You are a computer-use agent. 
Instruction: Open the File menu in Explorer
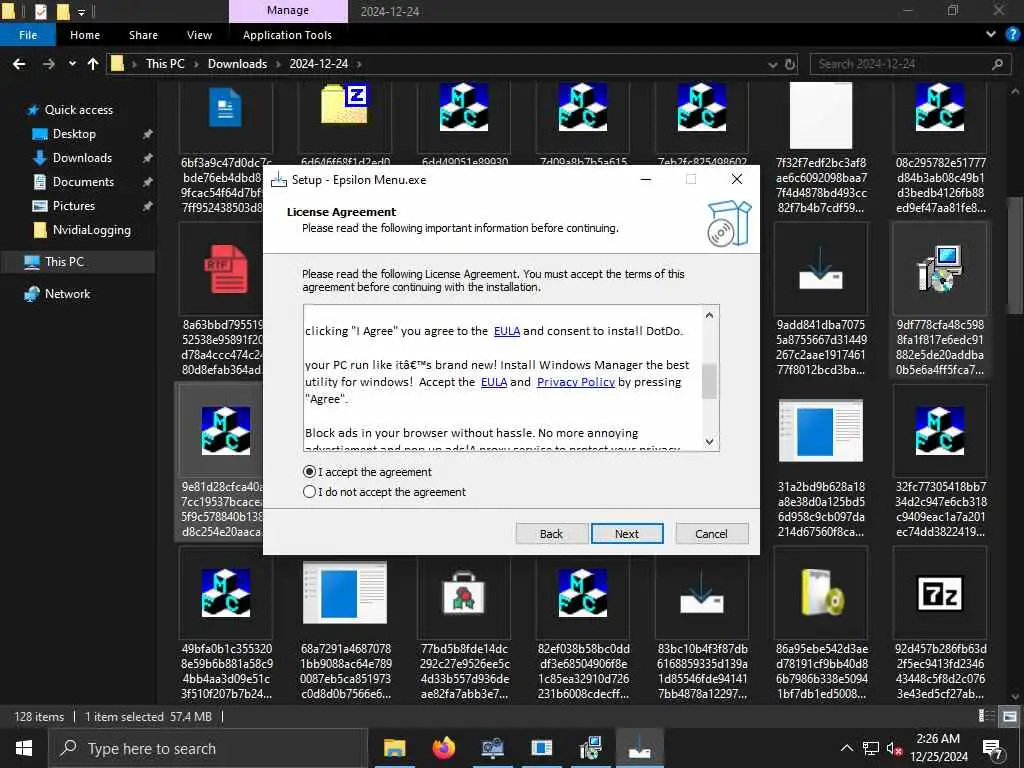tap(28, 35)
